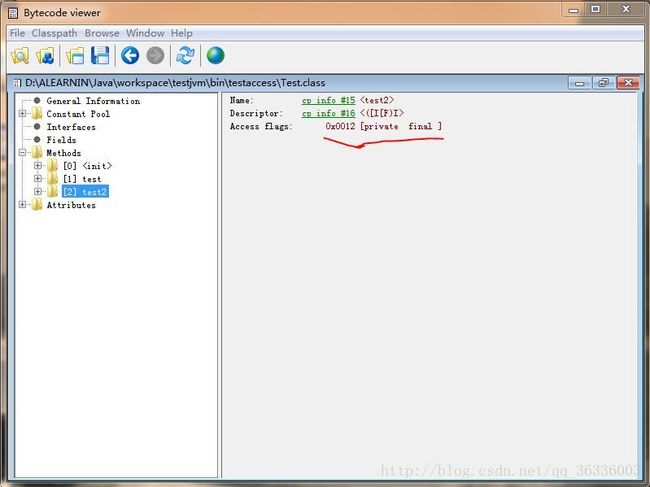Click the <test2> name value

(377, 100)
